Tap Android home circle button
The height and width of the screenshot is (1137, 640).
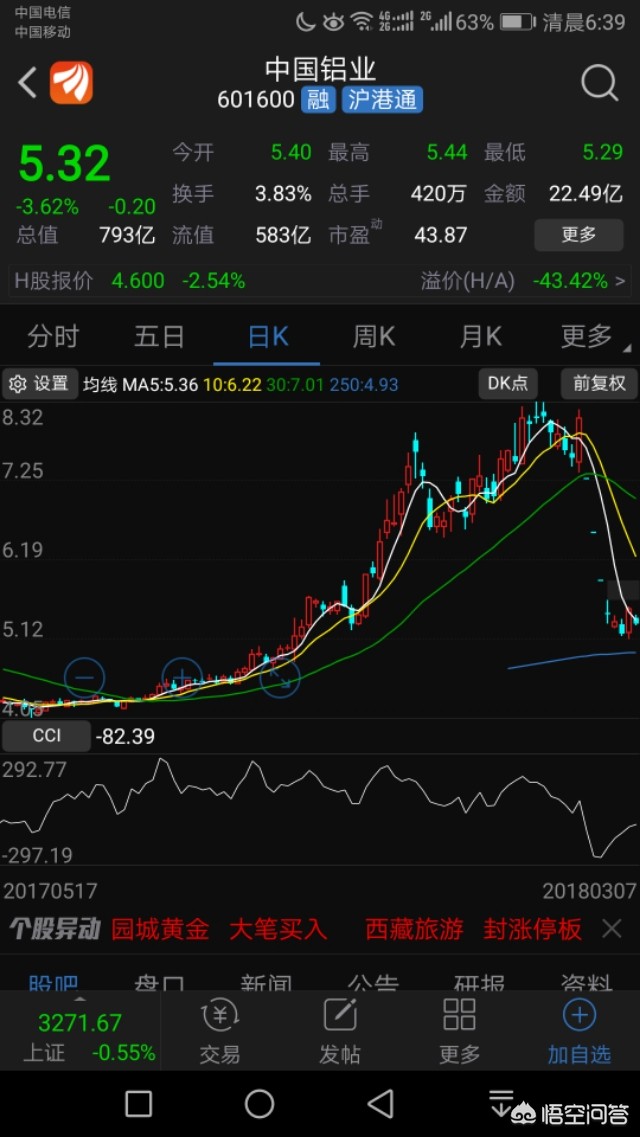(259, 1104)
